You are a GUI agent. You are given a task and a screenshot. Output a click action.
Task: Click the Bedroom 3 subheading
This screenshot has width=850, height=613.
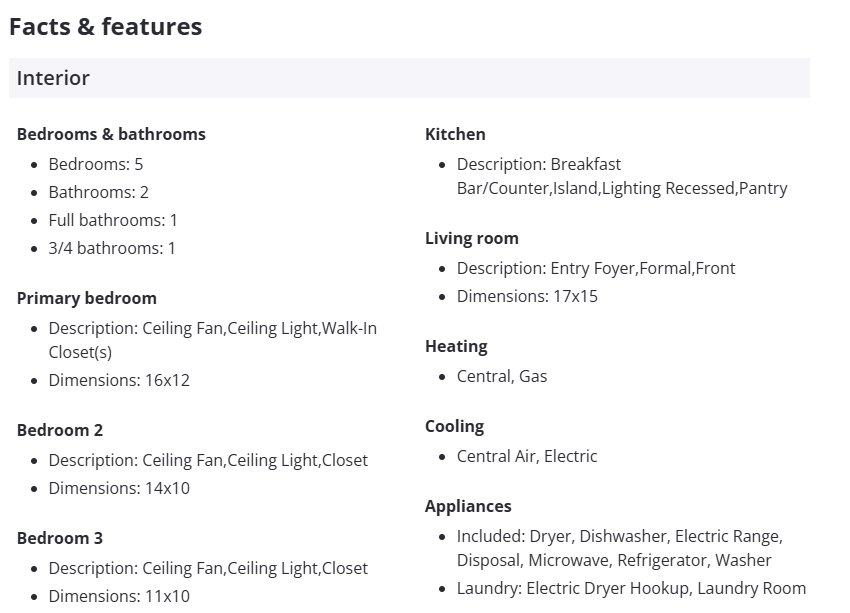pyautogui.click(x=60, y=538)
